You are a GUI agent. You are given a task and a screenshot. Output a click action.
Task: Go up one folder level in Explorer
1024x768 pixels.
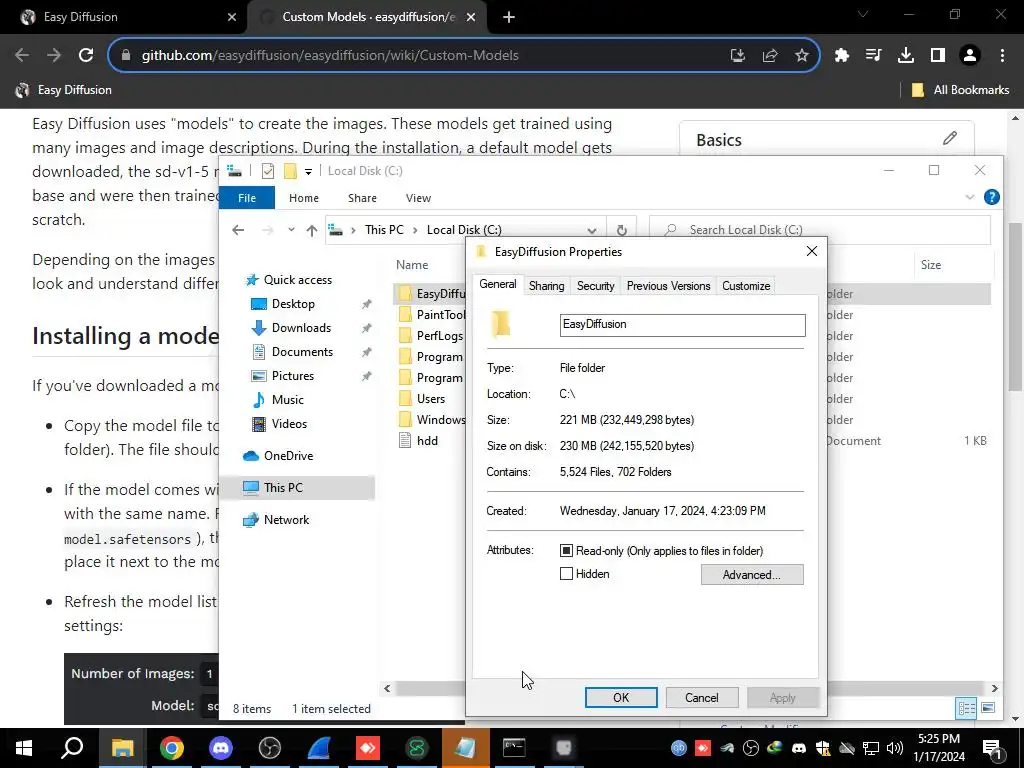(x=312, y=230)
